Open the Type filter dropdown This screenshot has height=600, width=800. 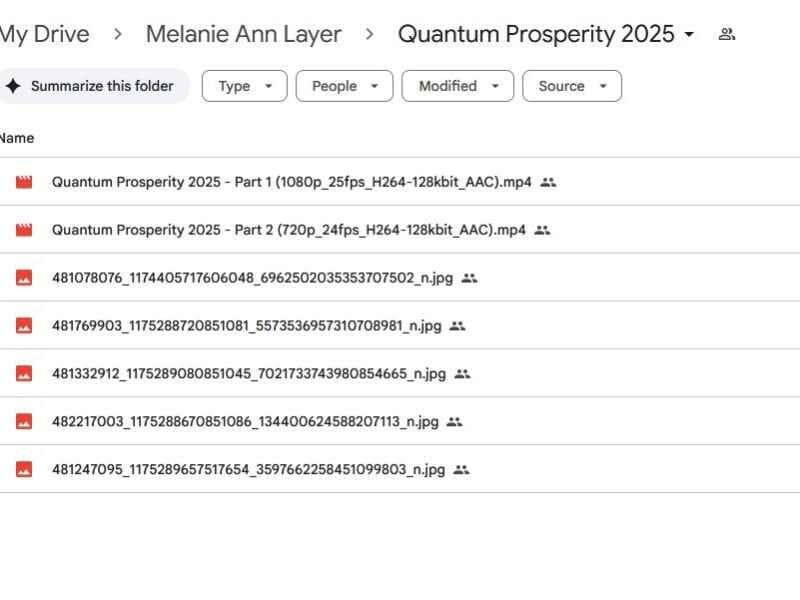244,86
